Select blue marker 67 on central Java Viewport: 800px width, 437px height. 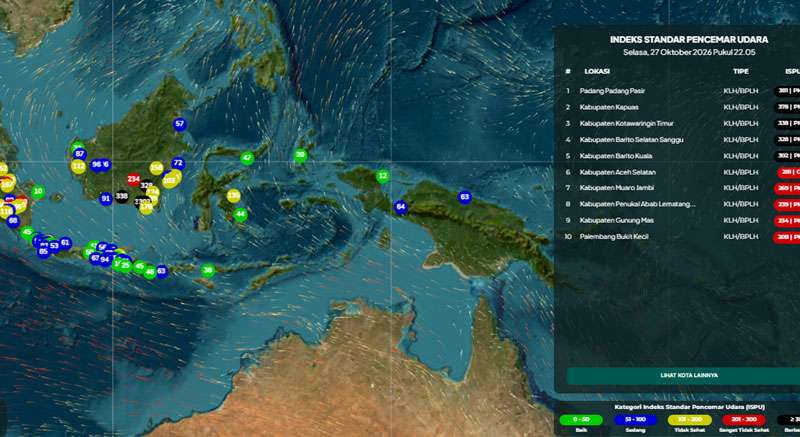(95, 258)
